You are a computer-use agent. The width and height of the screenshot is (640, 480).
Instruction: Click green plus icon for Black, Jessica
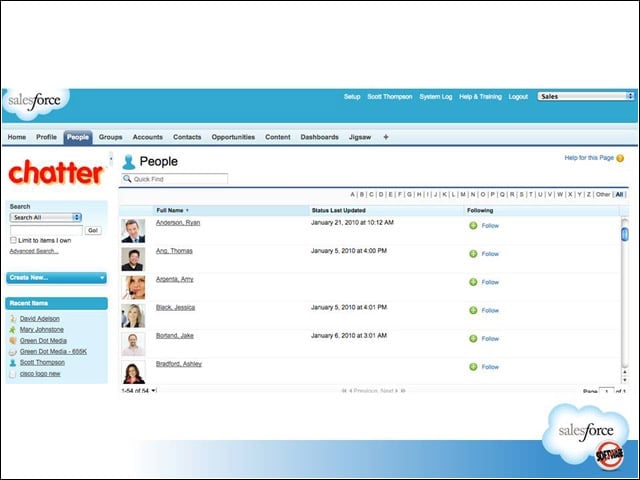tap(473, 310)
